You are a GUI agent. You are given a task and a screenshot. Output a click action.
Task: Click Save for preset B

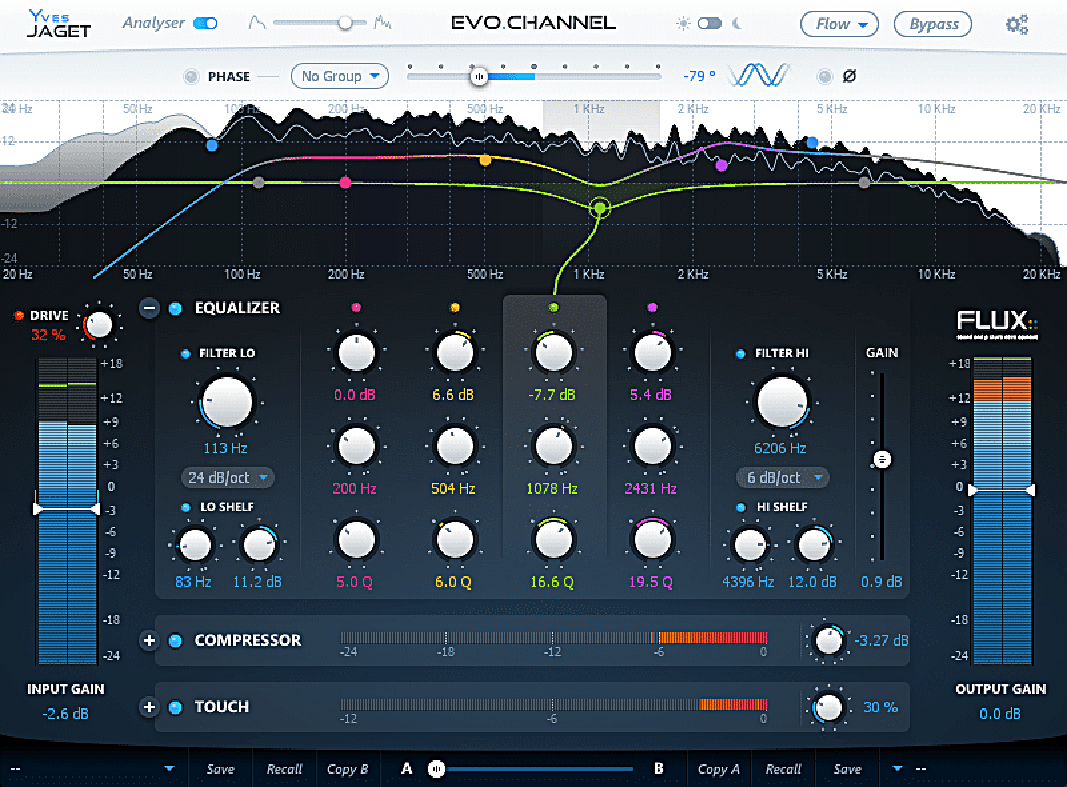(847, 769)
